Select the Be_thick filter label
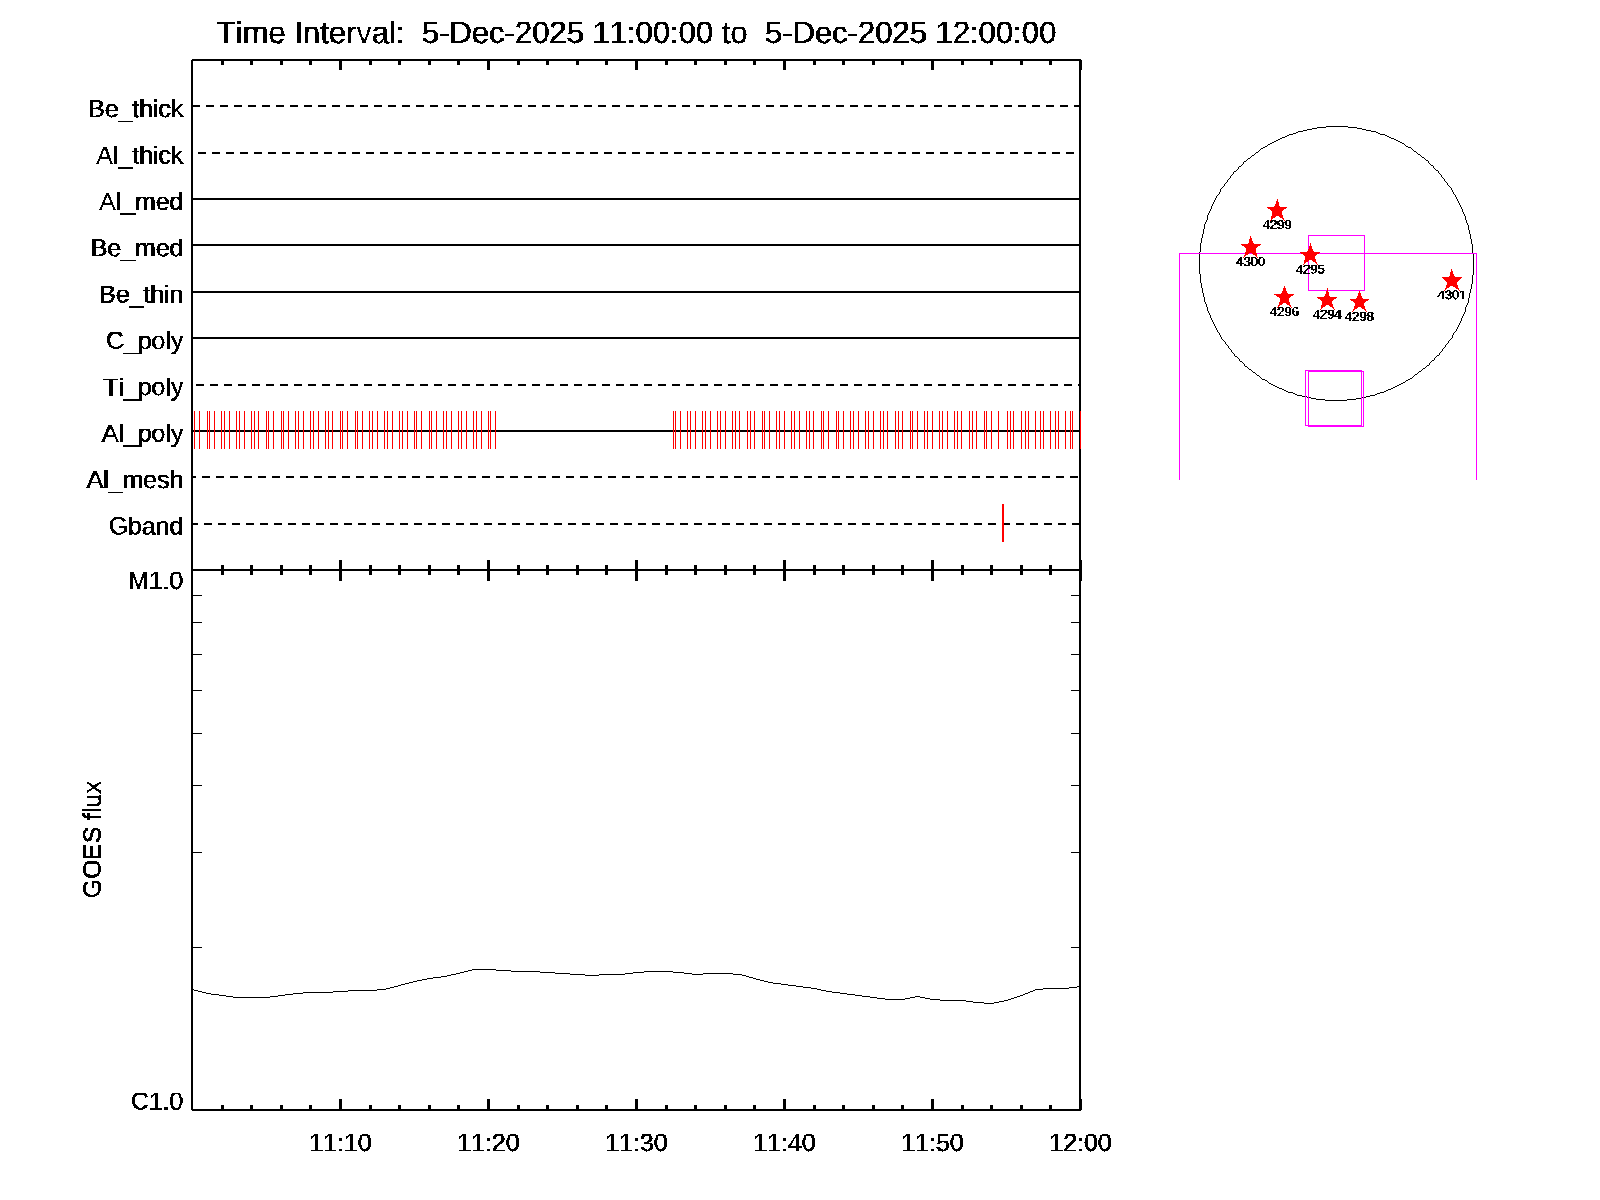1600x1200 pixels. [x=136, y=109]
